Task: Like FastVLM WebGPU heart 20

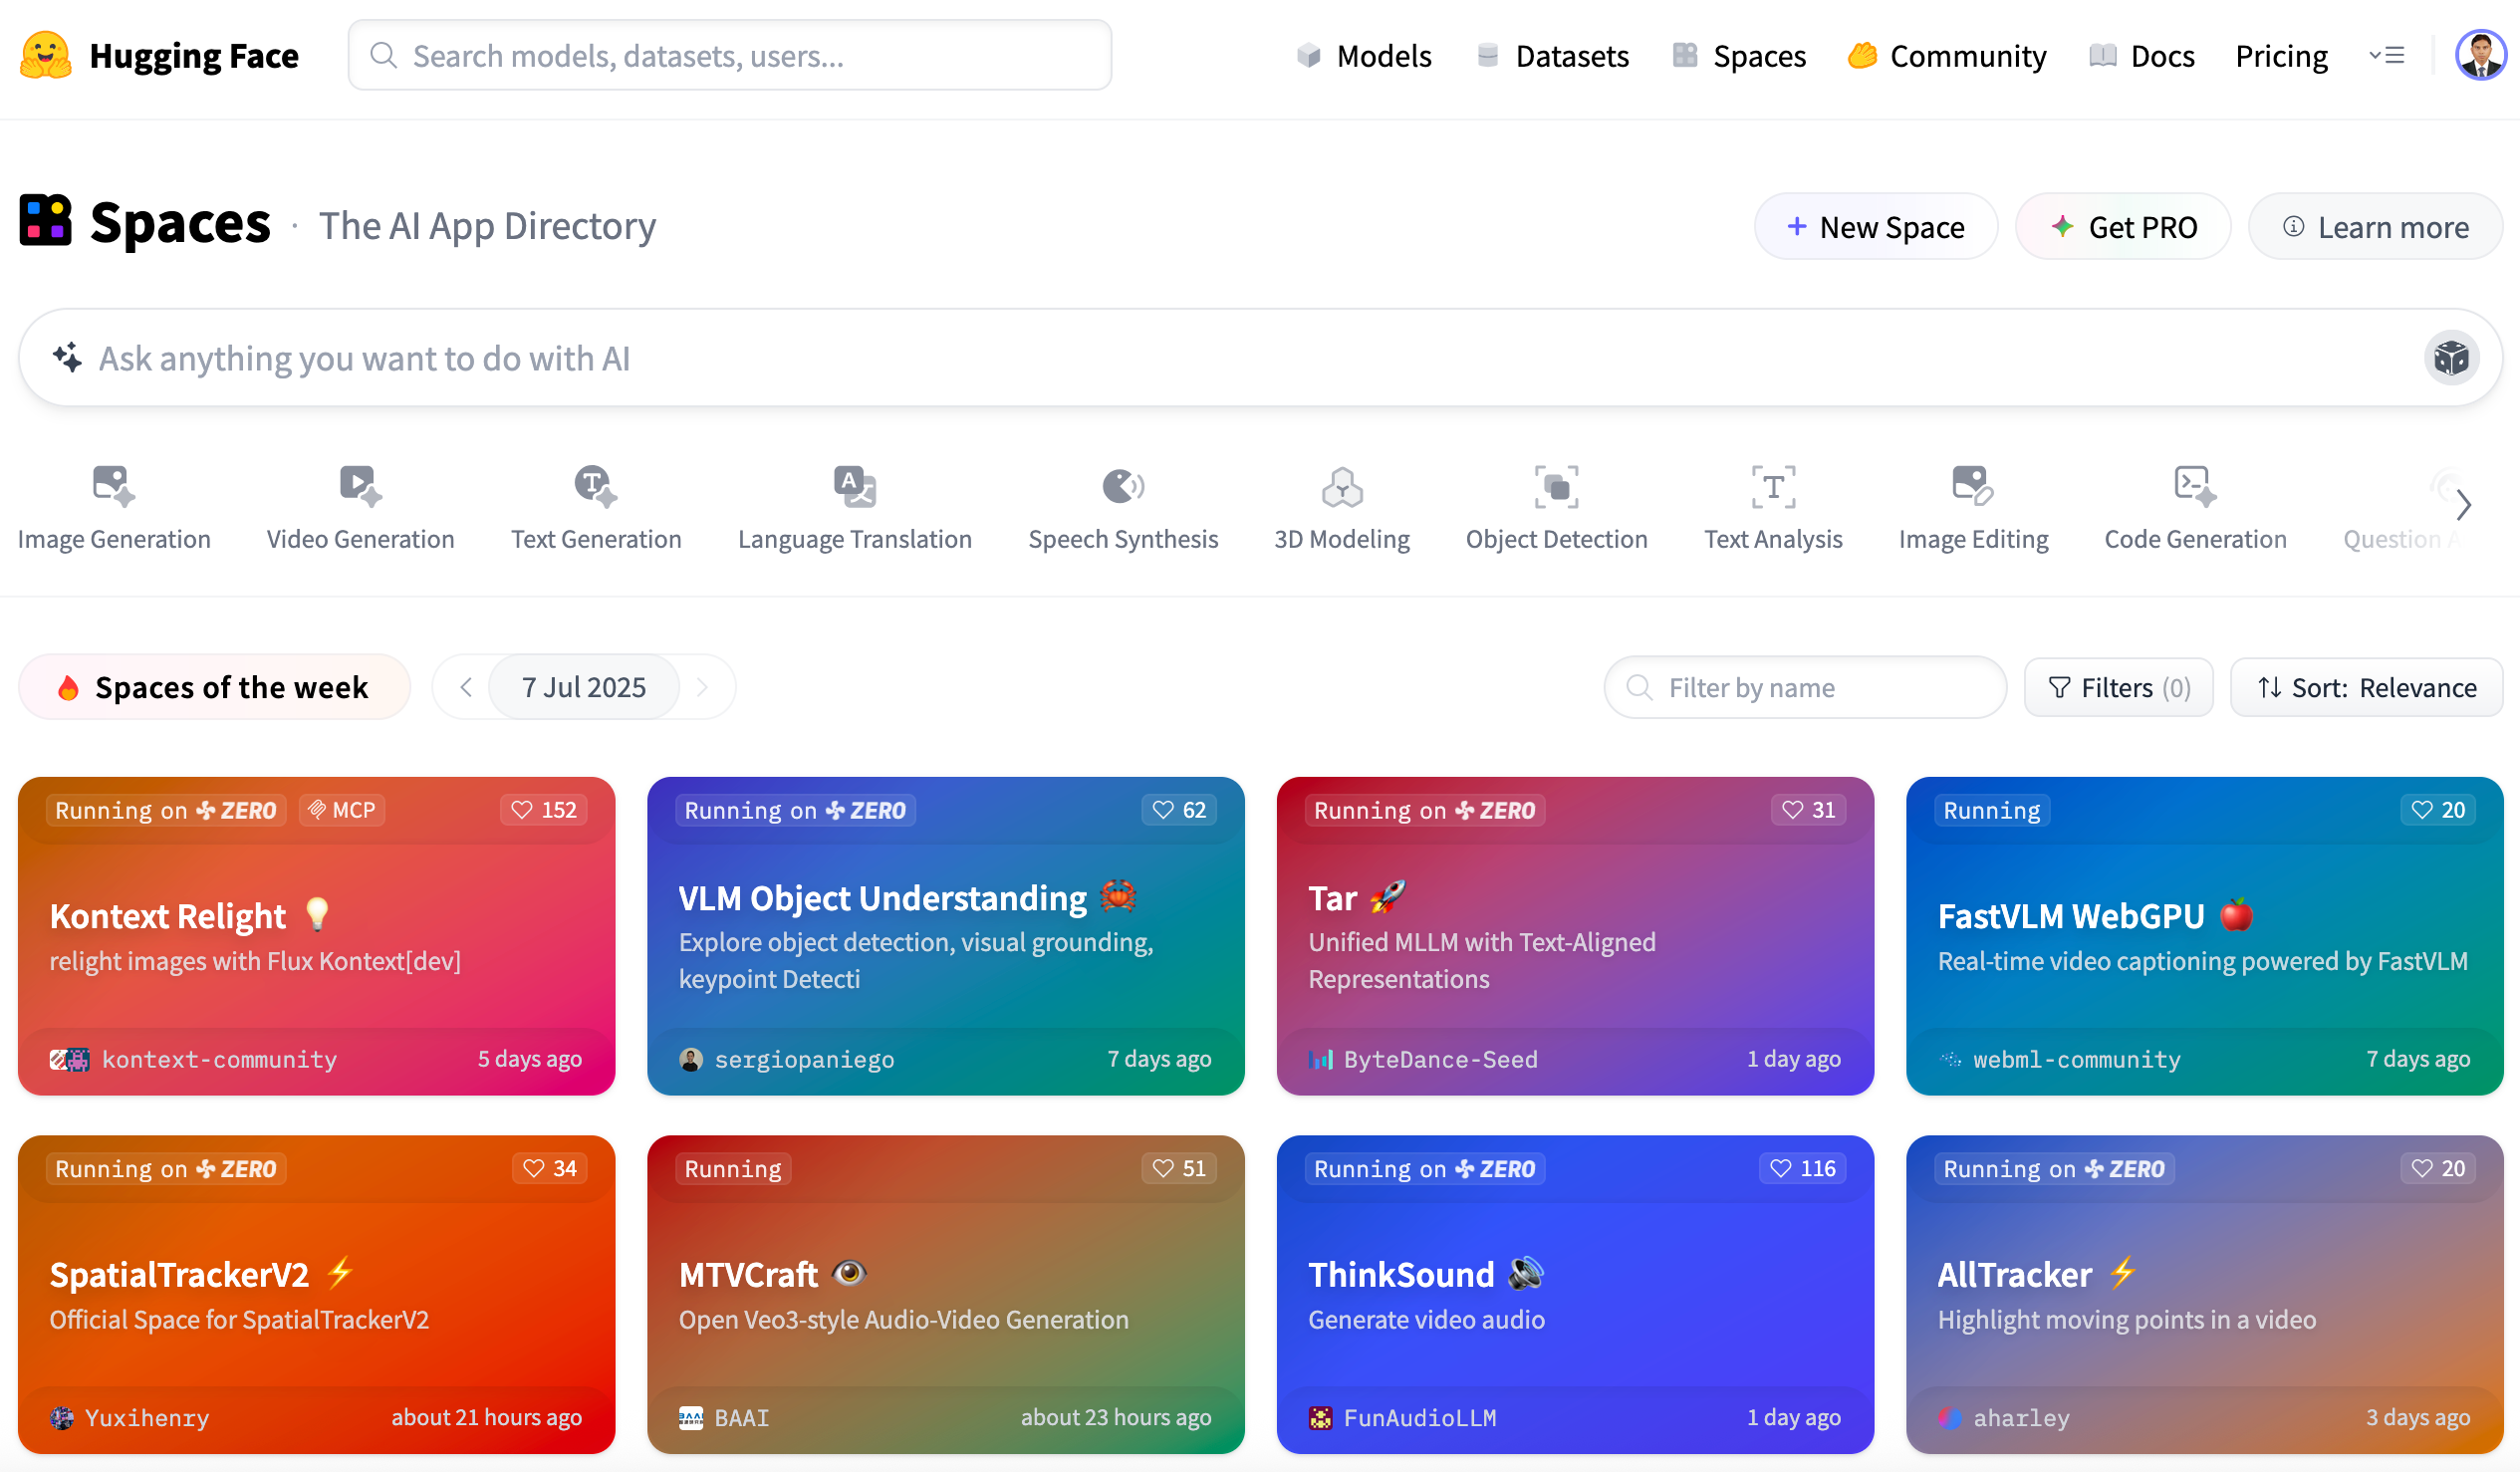Action: click(2438, 810)
